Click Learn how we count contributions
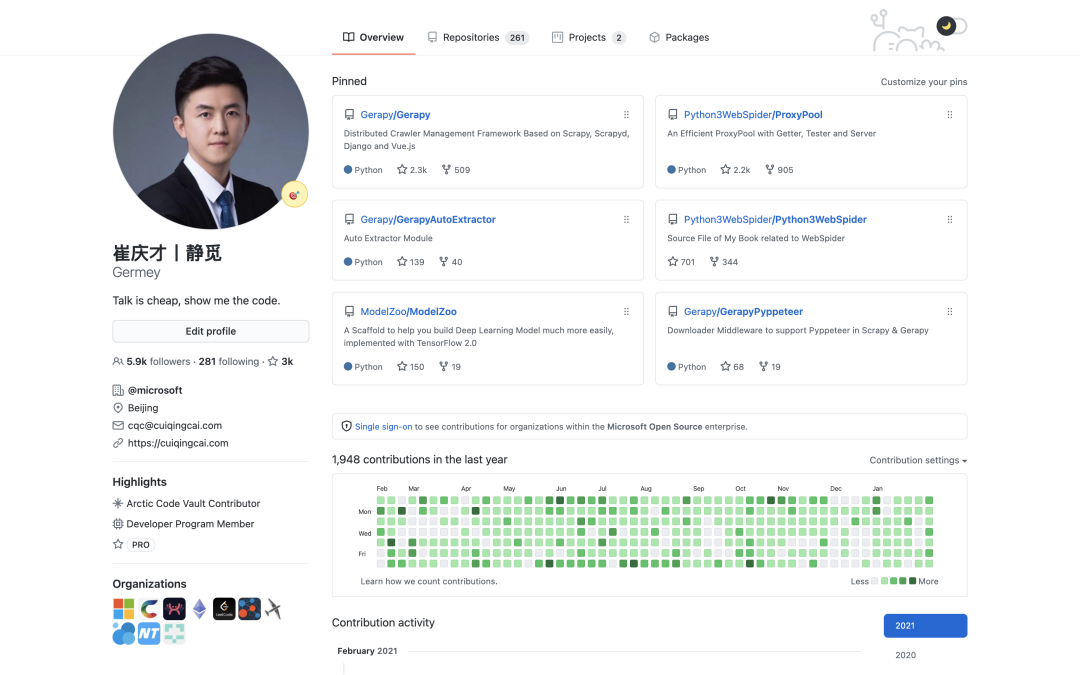This screenshot has width=1080, height=675. [428, 582]
